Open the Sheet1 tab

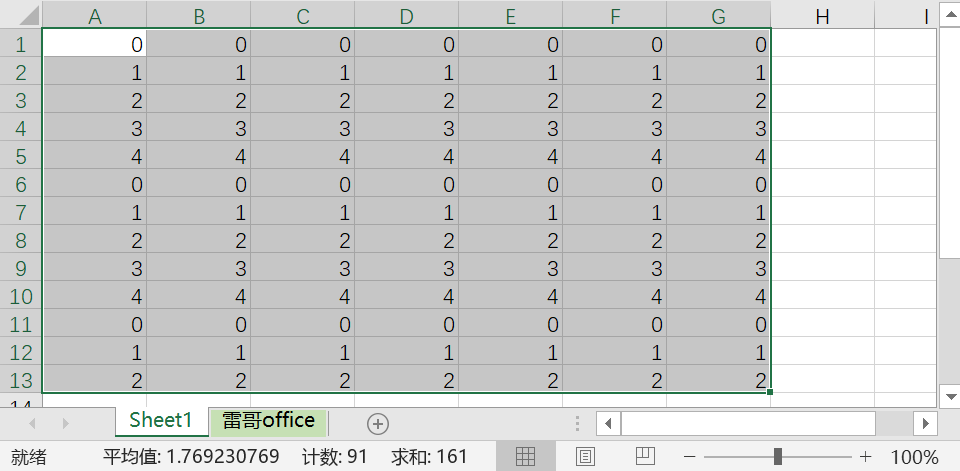pos(162,421)
